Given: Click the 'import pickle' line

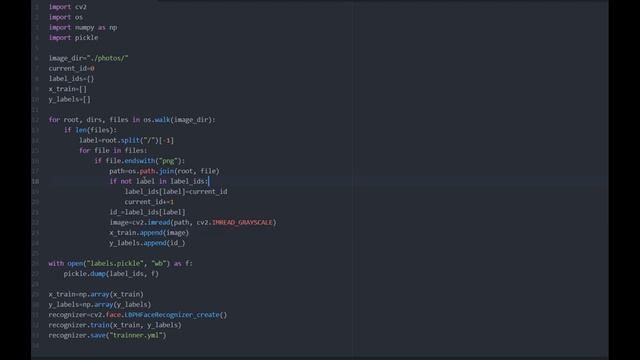Looking at the screenshot, I should (73, 38).
